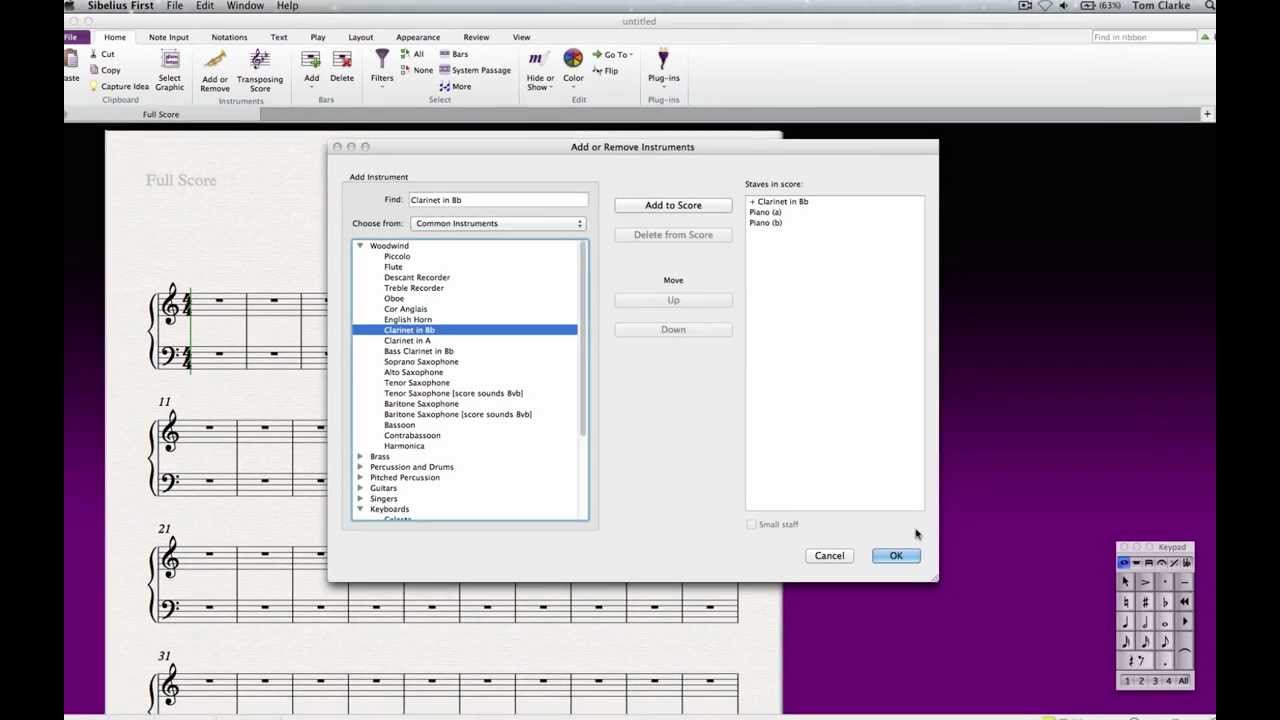The image size is (1280, 720).
Task: Expand the Brass instrument family
Action: click(360, 456)
